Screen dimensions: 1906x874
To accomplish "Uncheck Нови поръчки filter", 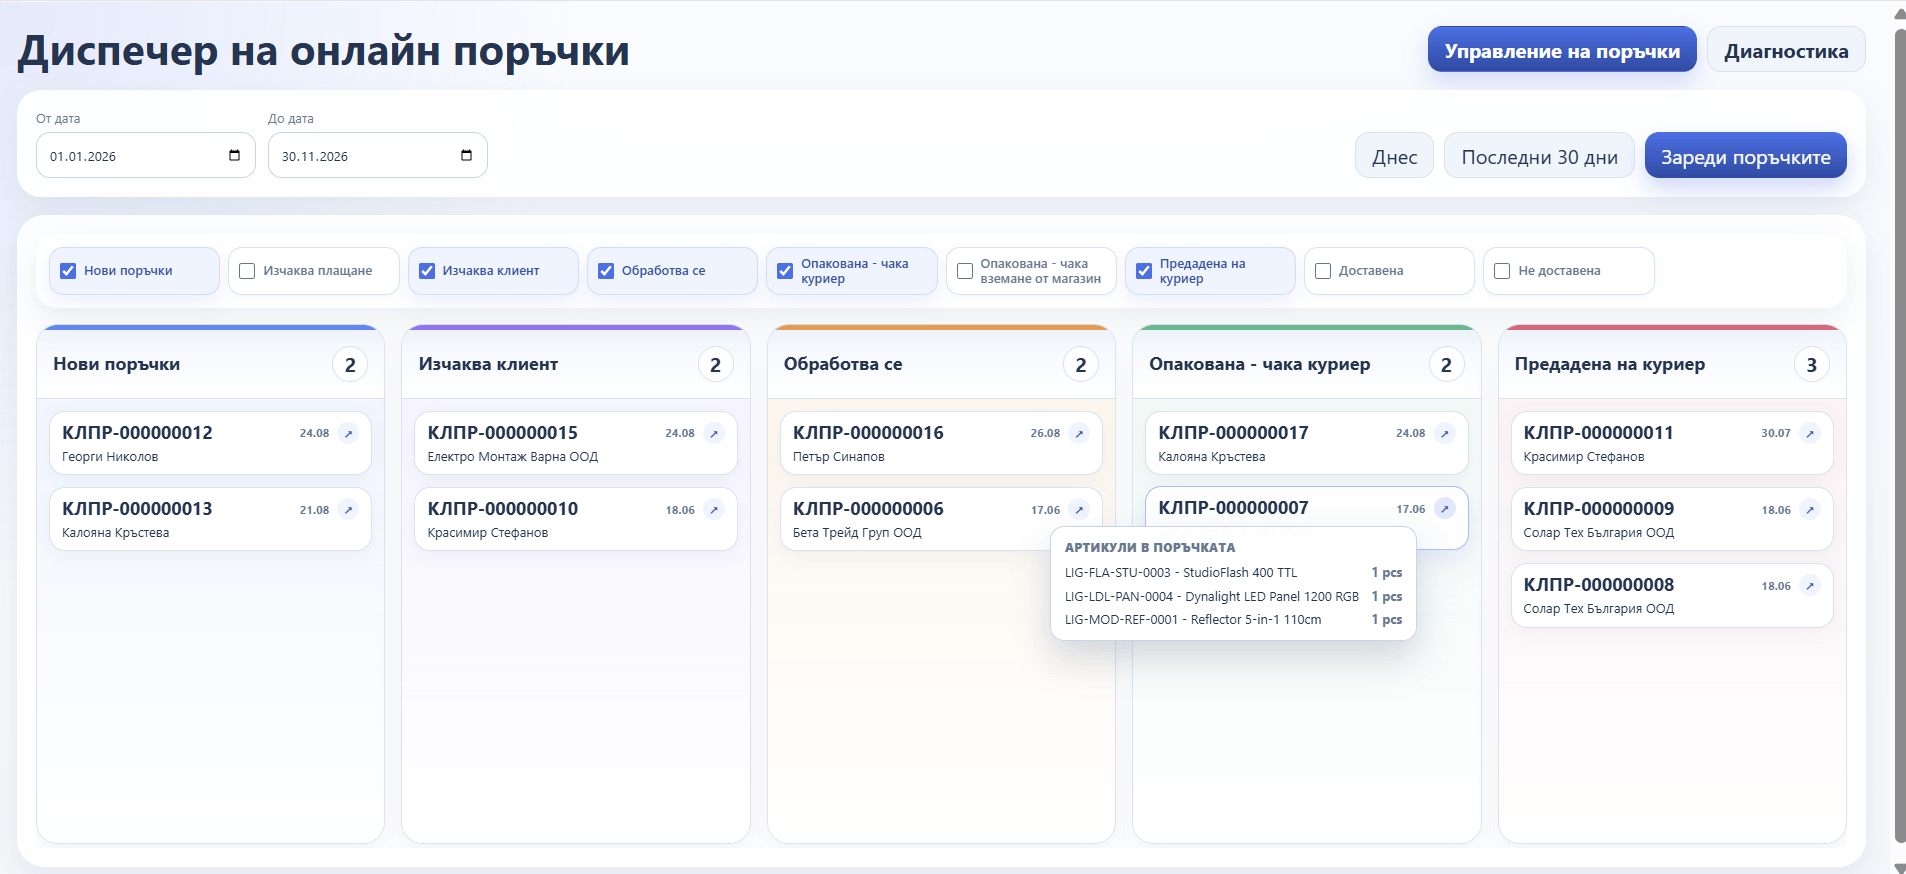I will 68,271.
